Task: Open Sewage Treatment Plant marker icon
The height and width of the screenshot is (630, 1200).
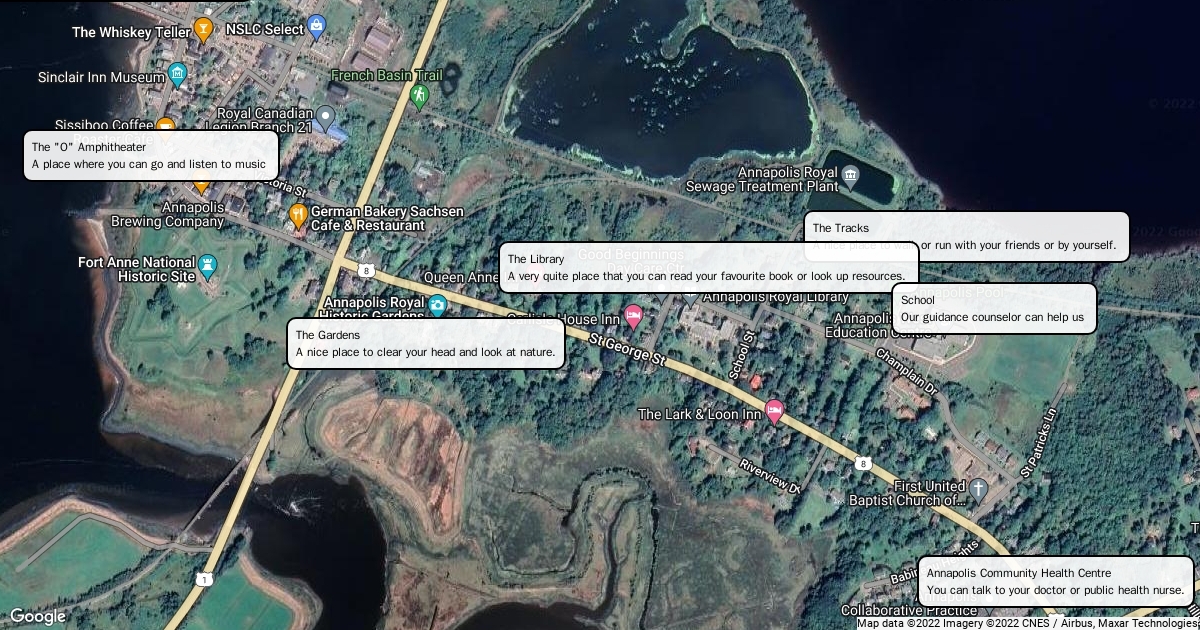Action: pyautogui.click(x=850, y=177)
